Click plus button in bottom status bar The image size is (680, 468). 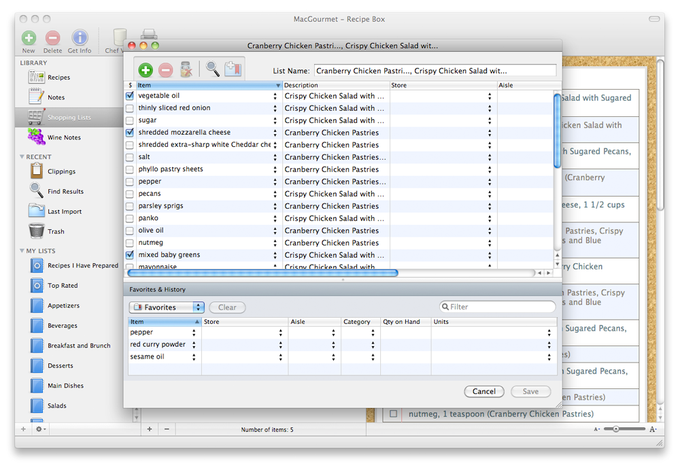[149, 429]
